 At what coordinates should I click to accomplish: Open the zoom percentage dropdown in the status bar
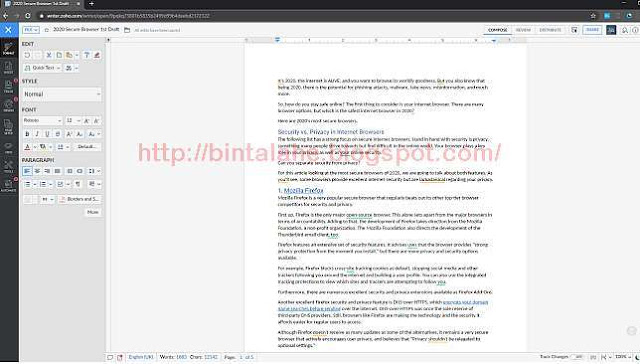(623, 357)
